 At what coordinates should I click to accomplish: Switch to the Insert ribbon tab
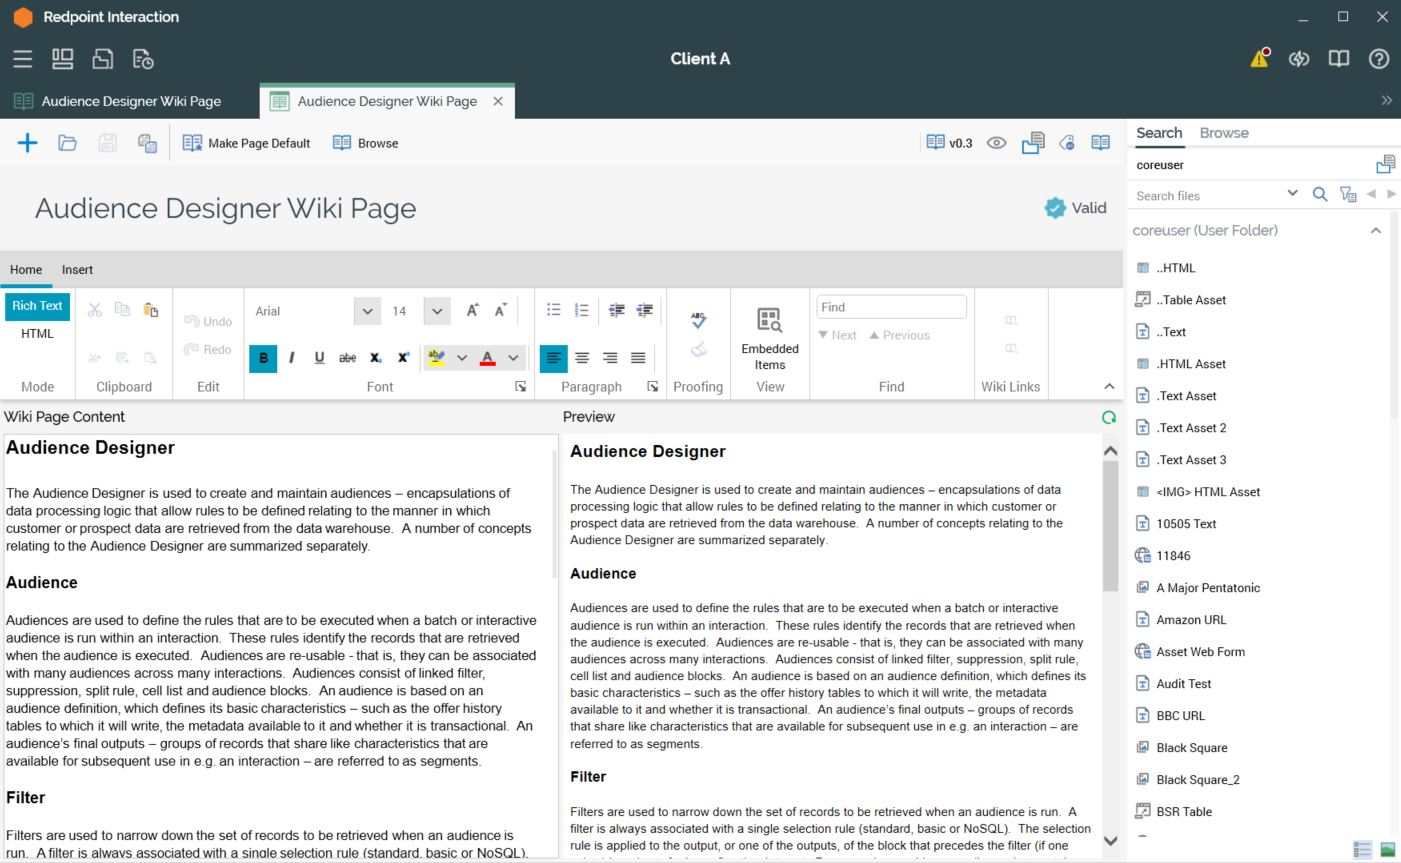77,270
